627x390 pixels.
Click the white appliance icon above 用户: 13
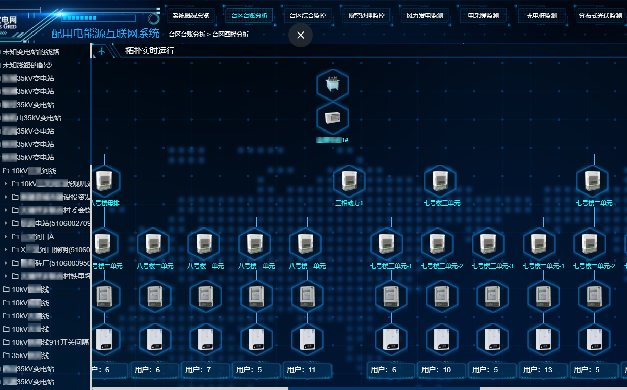click(543, 340)
